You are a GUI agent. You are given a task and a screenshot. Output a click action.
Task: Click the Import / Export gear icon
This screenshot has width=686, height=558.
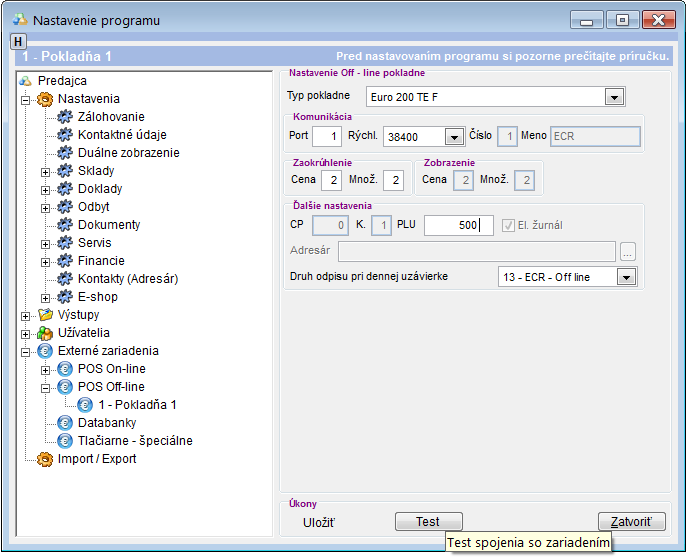pos(44,459)
